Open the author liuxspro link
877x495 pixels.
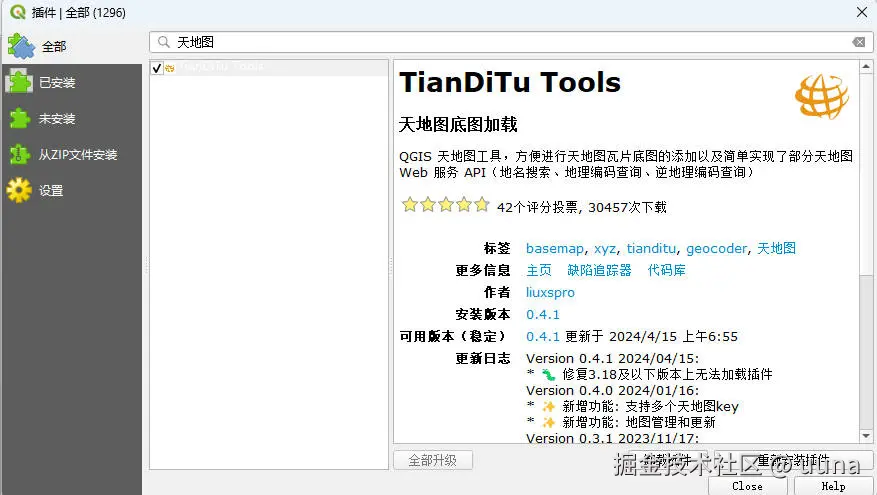(x=550, y=293)
